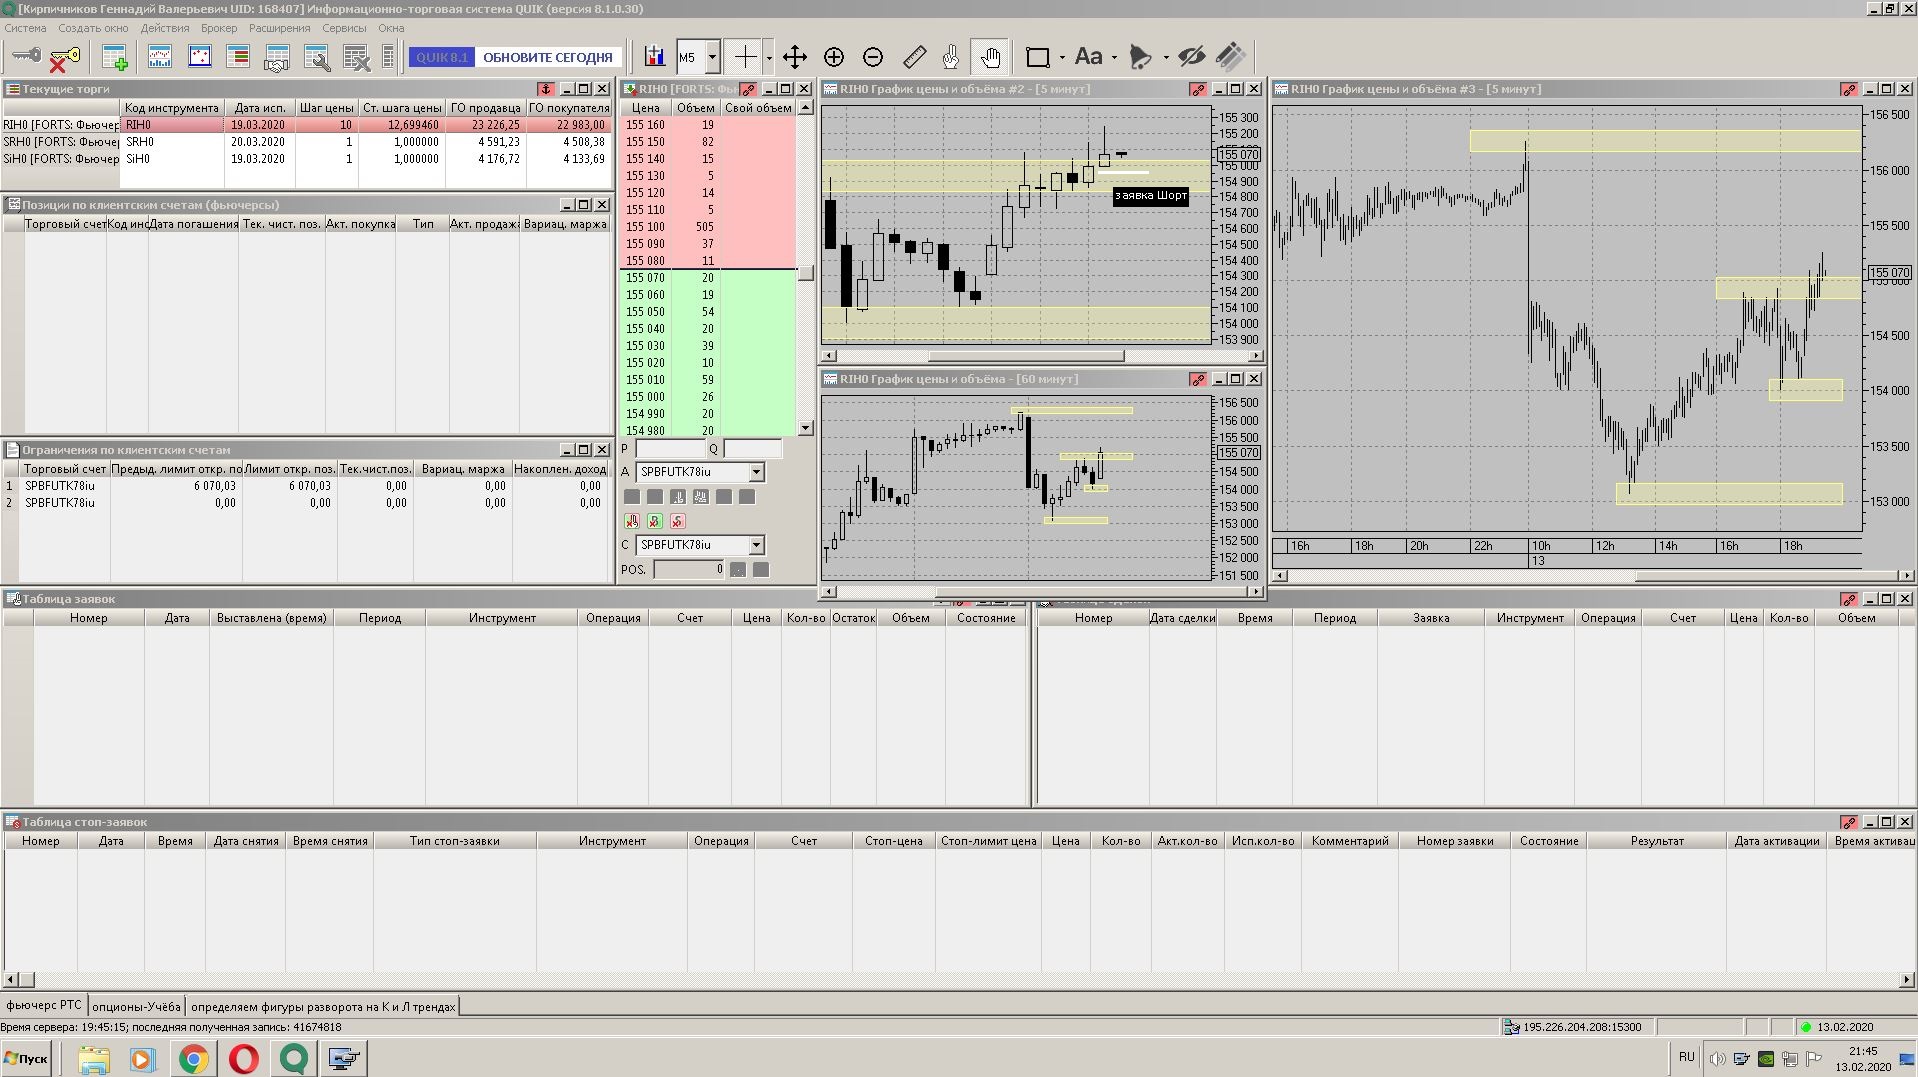Click the order book table toolbar icon
1918x1077 pixels.
pos(238,57)
